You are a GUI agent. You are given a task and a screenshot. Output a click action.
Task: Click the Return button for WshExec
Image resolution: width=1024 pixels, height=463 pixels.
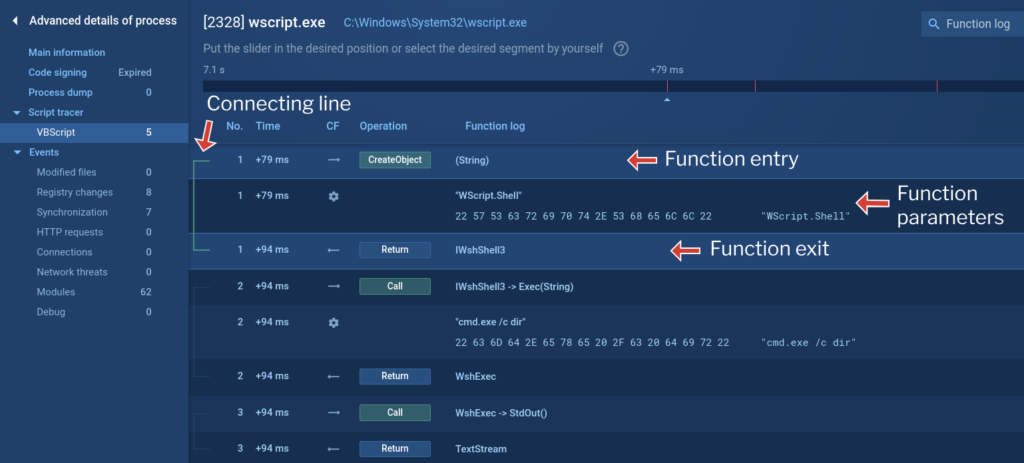pyautogui.click(x=394, y=376)
